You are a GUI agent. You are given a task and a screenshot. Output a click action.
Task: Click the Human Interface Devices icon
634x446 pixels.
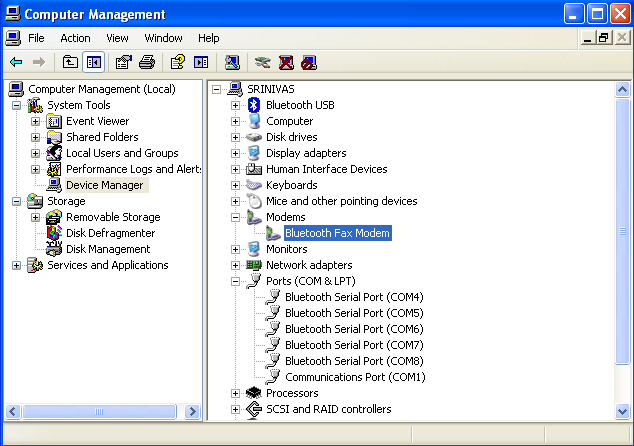coord(254,169)
